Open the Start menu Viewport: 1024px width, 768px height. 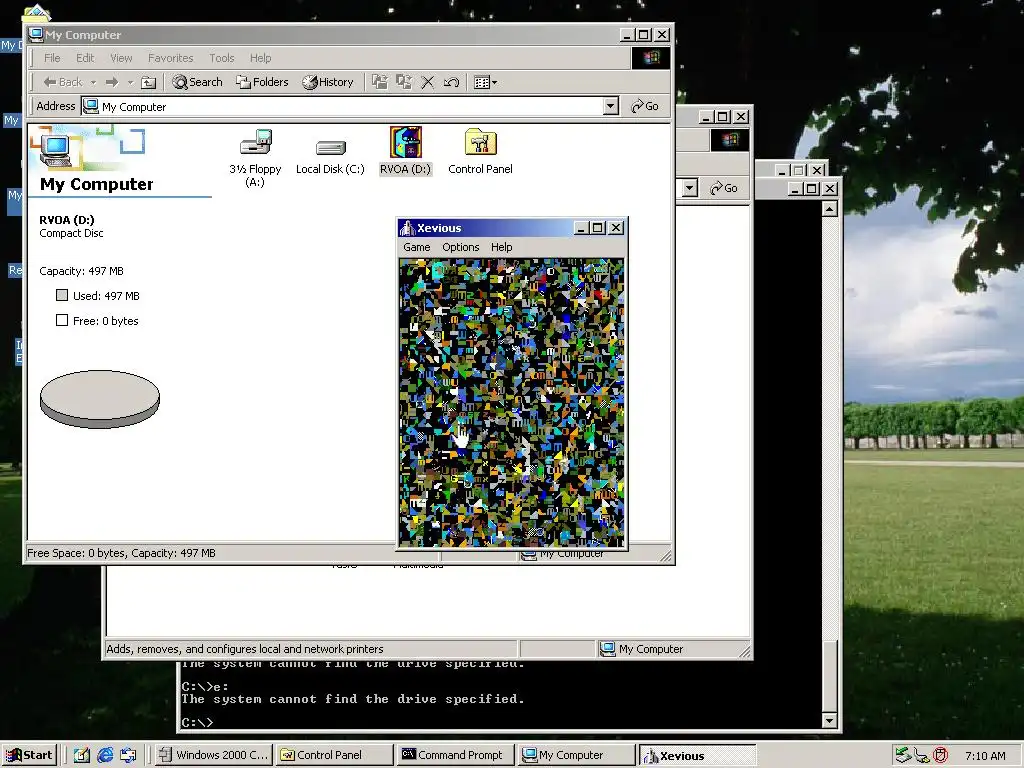click(29, 755)
